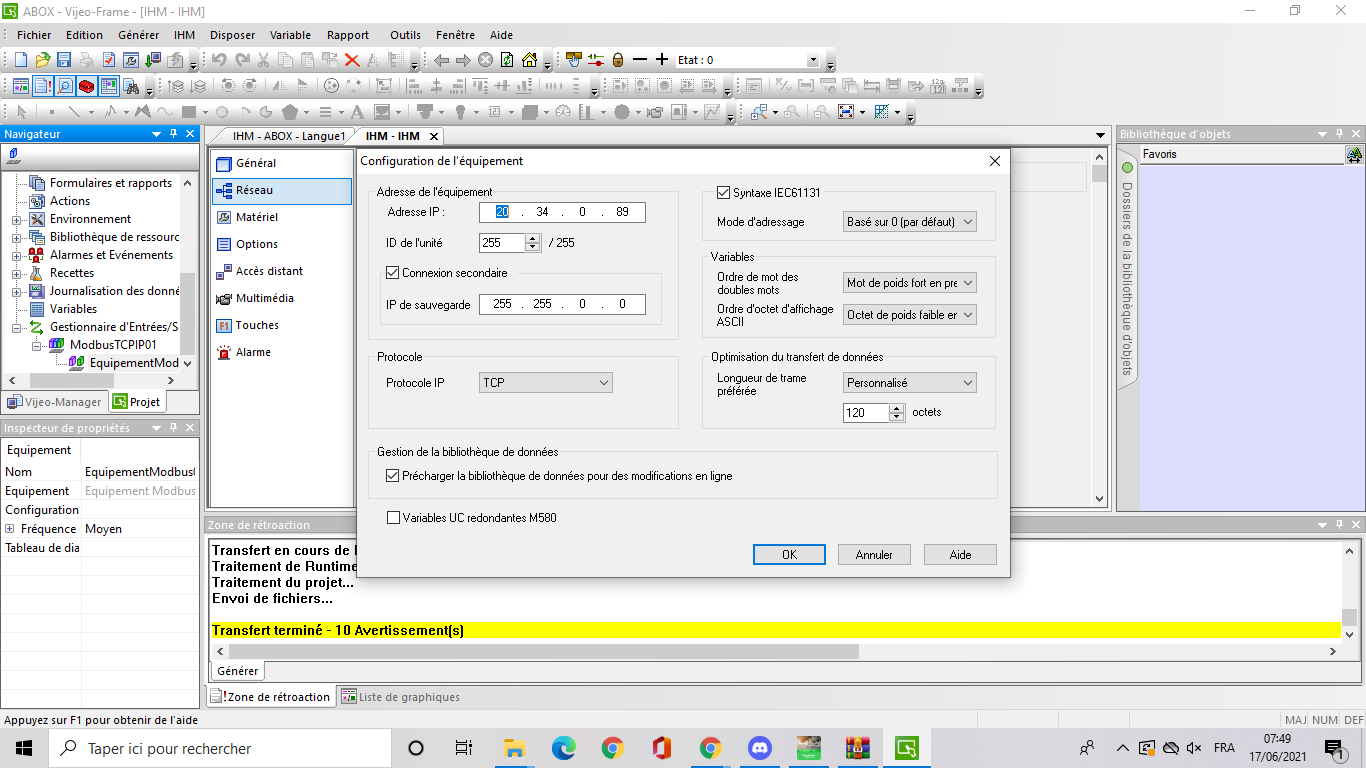Click the binoculars search icon
The image size is (1366, 768).
pos(130,86)
